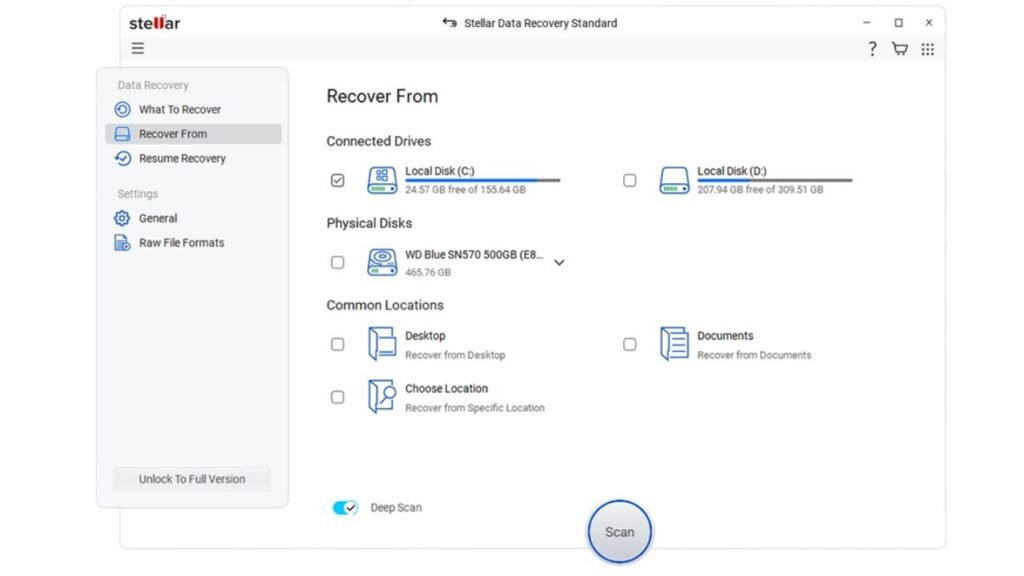This screenshot has width=1024, height=576.
Task: Expand the WD Blue SN570 disk chevron
Action: (559, 263)
